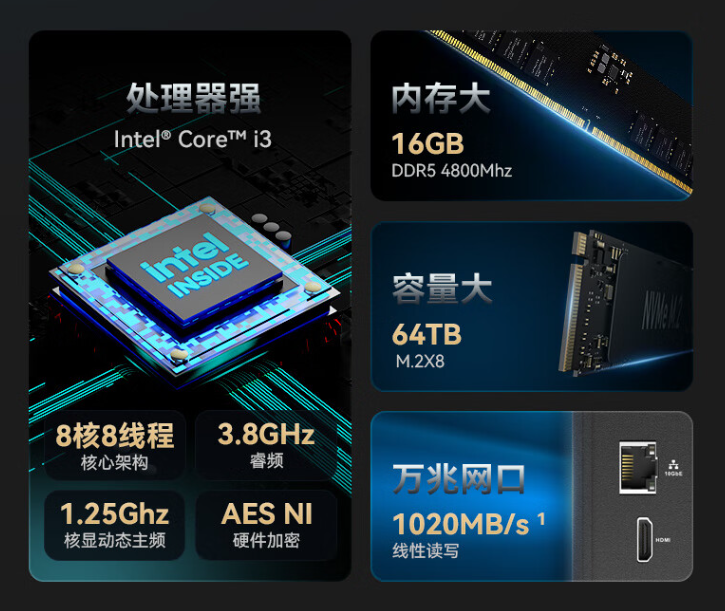Open the 容量大 64TB storage card

coord(532,306)
